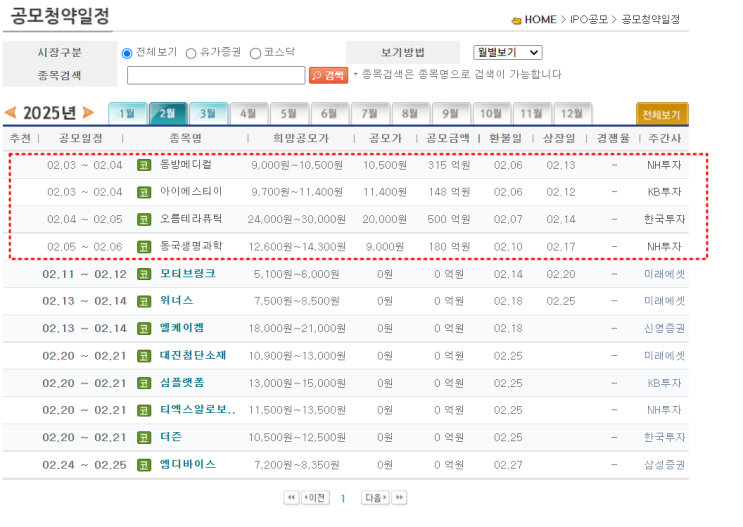743x527 pixels.
Task: Click KOSDAQ icon in 더즌 row
Action: 144,438
